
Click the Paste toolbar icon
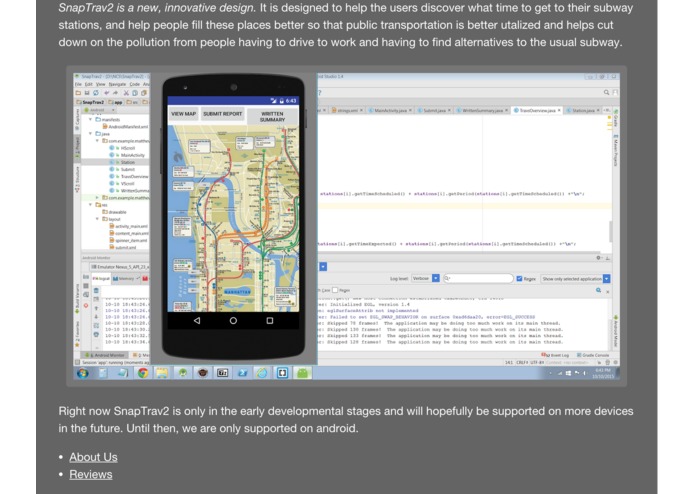click(x=144, y=93)
